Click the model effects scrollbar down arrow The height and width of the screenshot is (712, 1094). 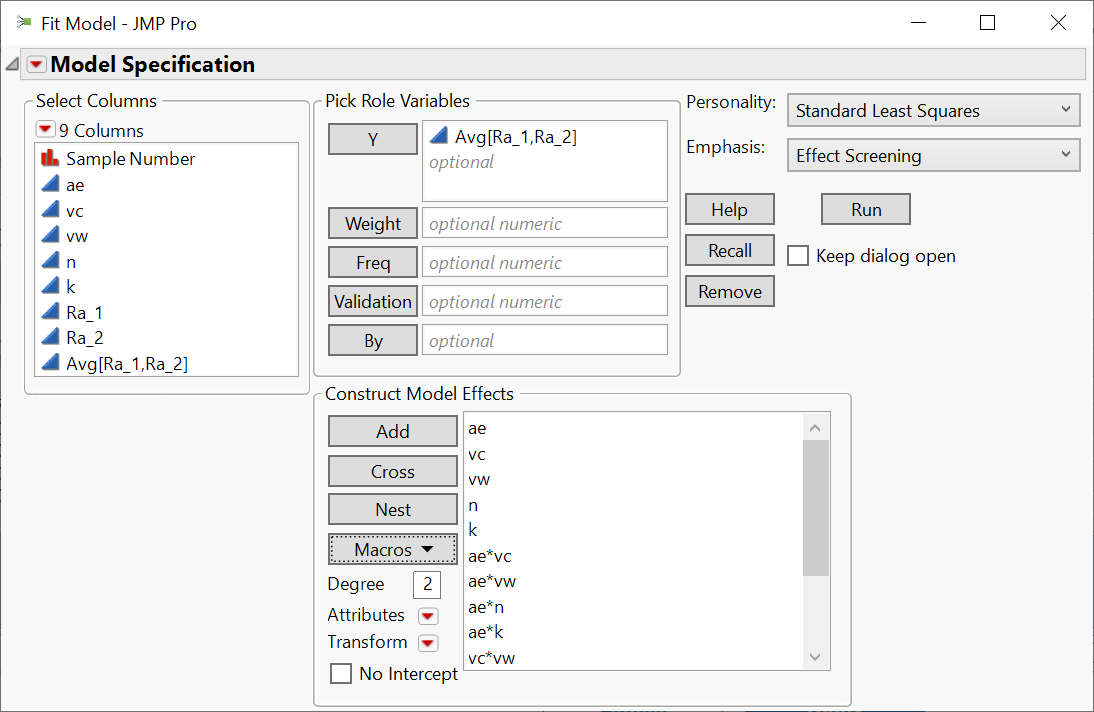816,657
